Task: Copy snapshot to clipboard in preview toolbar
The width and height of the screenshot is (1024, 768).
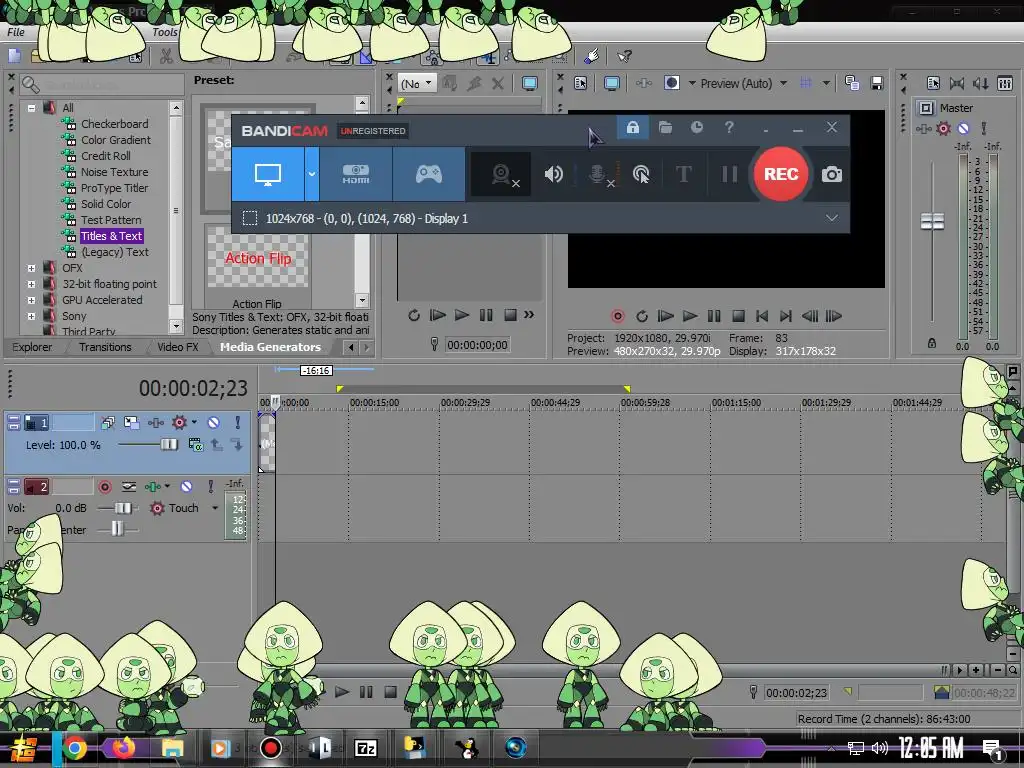Action: pos(852,83)
